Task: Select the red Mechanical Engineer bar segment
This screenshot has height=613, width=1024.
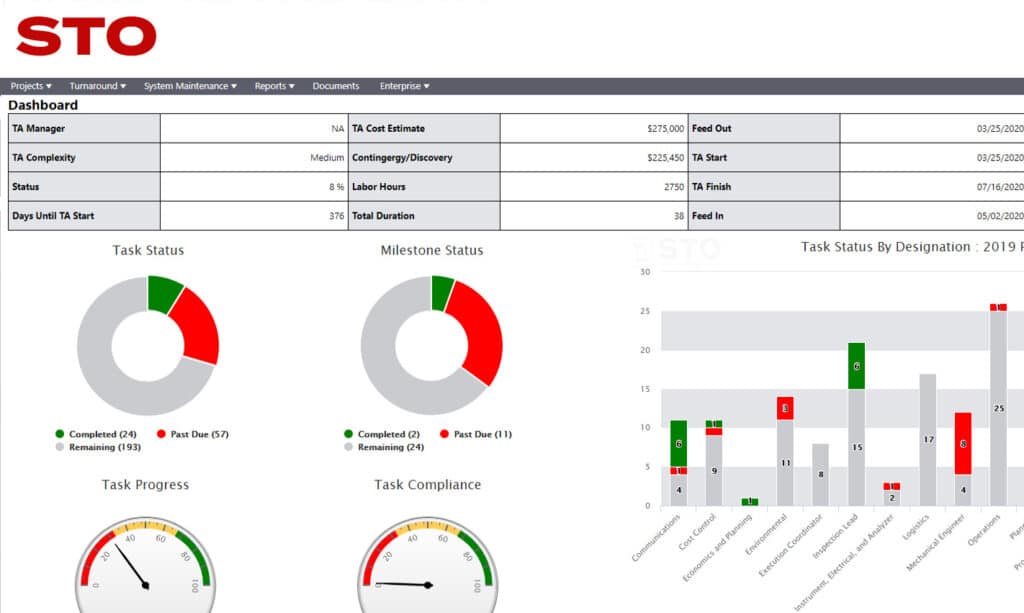Action: pyautogui.click(x=963, y=443)
